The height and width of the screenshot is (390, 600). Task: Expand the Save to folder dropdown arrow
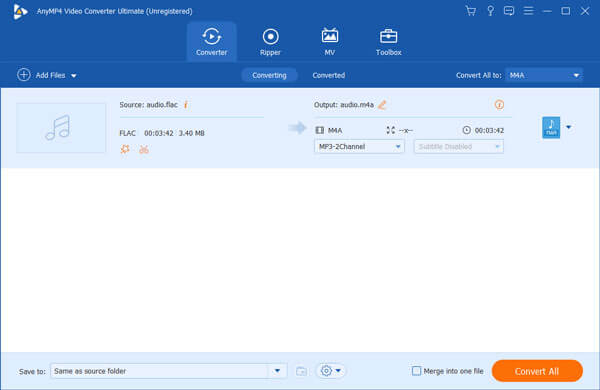[277, 371]
